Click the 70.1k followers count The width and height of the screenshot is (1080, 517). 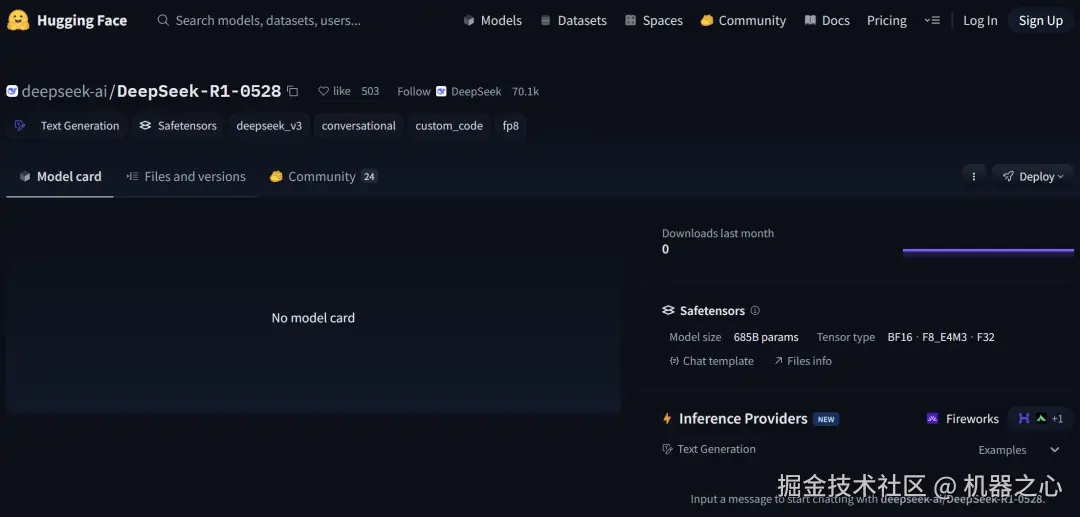526,91
